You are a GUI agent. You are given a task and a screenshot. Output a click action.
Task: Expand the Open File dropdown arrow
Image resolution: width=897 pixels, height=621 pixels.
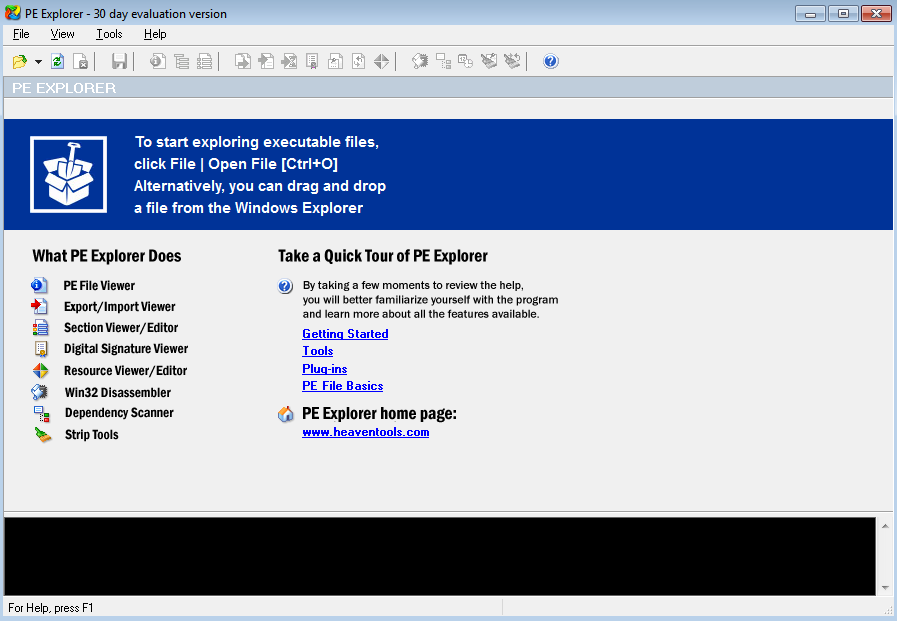pos(38,62)
